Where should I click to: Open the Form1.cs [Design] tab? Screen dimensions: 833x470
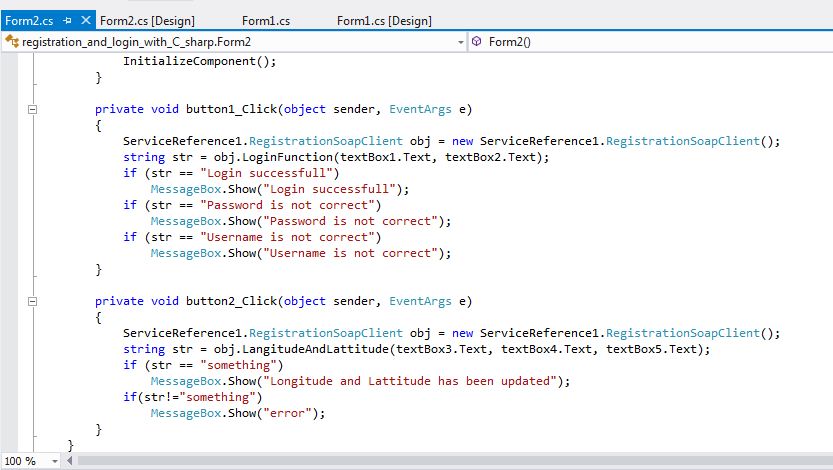point(384,21)
